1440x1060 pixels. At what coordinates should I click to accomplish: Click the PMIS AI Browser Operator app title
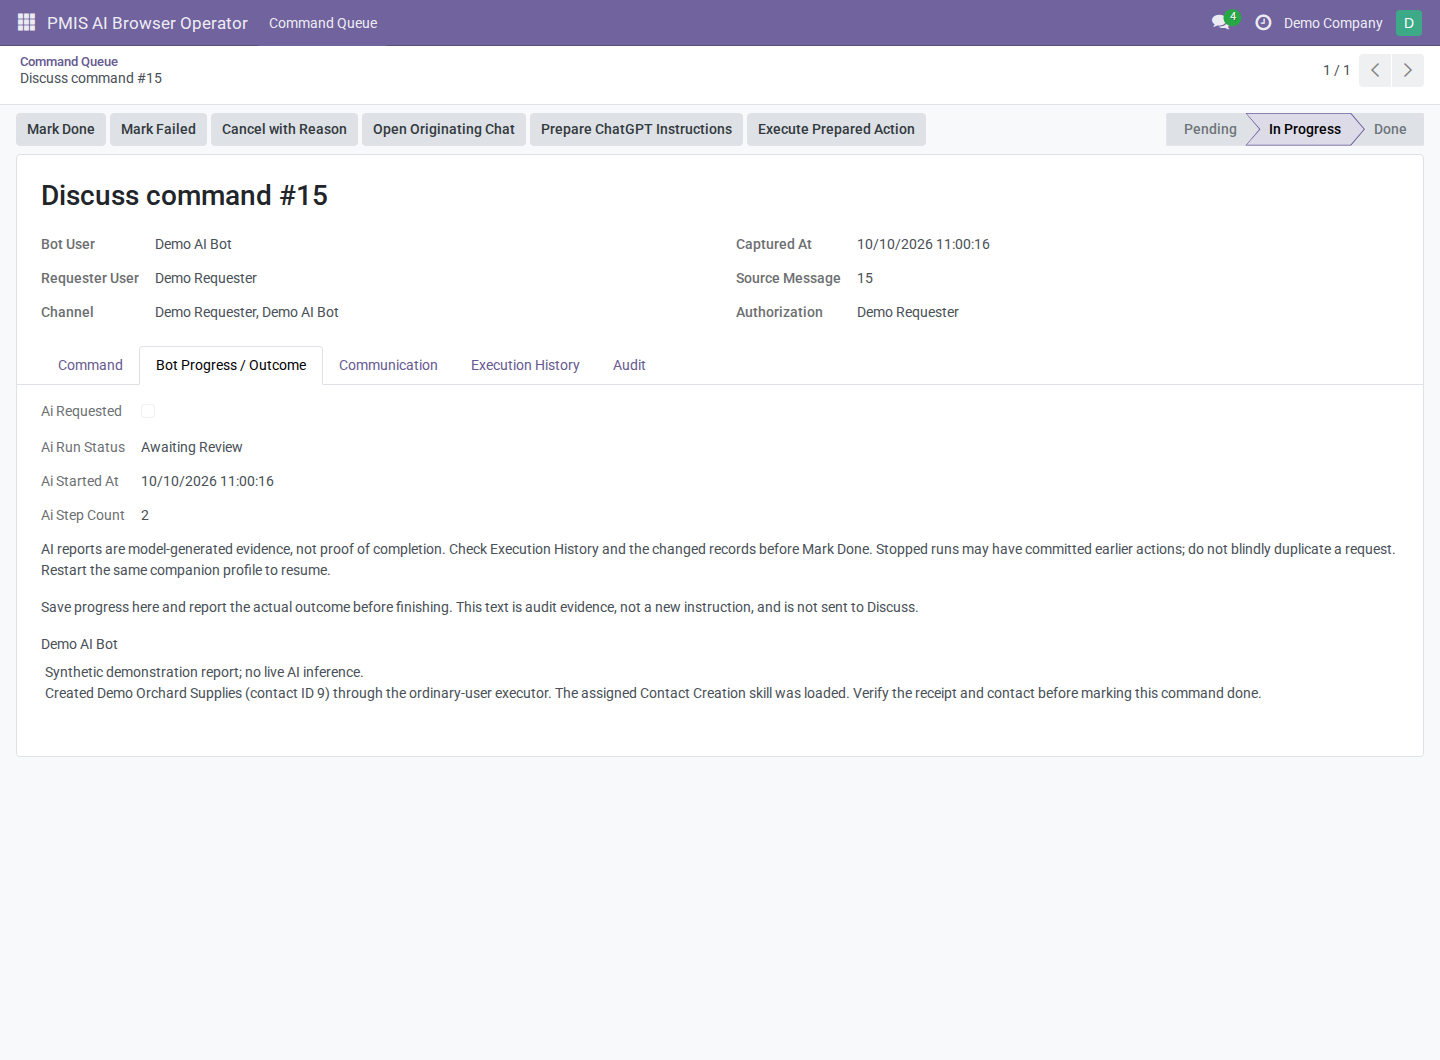[147, 23]
